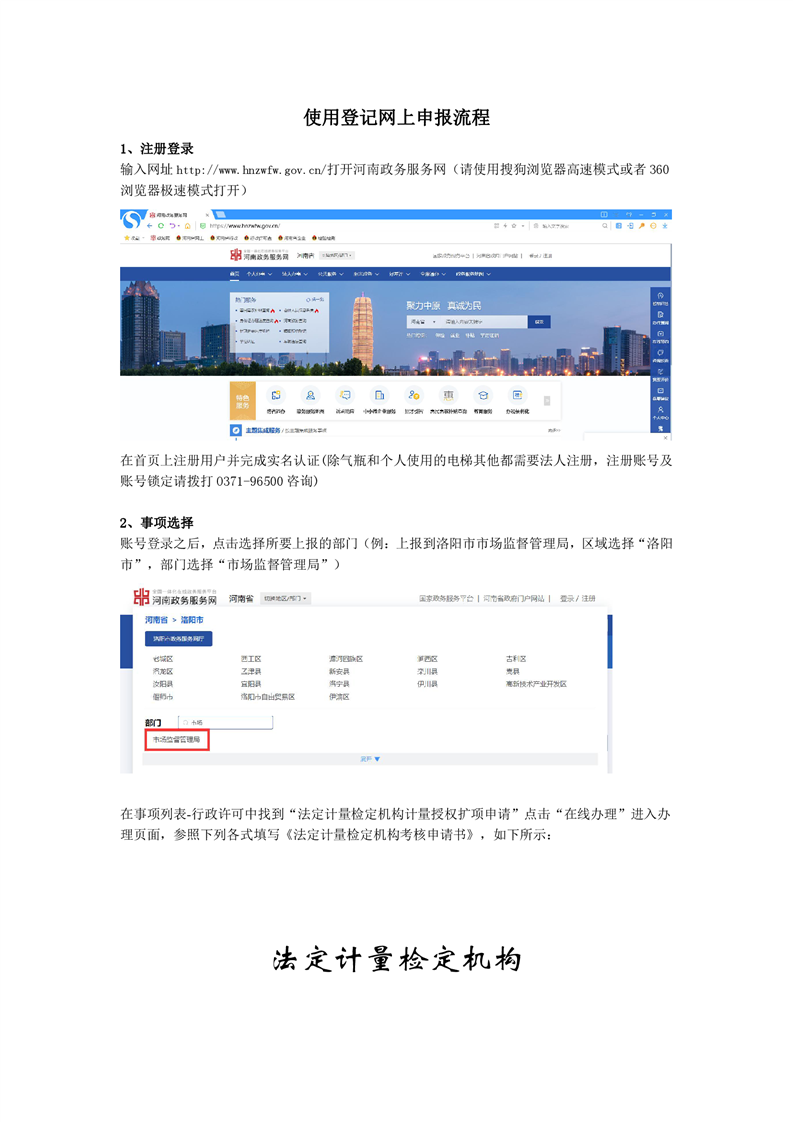Image resolution: width=793 pixels, height=1122 pixels.
Task: Click the green browser refresh icon
Action: click(160, 225)
